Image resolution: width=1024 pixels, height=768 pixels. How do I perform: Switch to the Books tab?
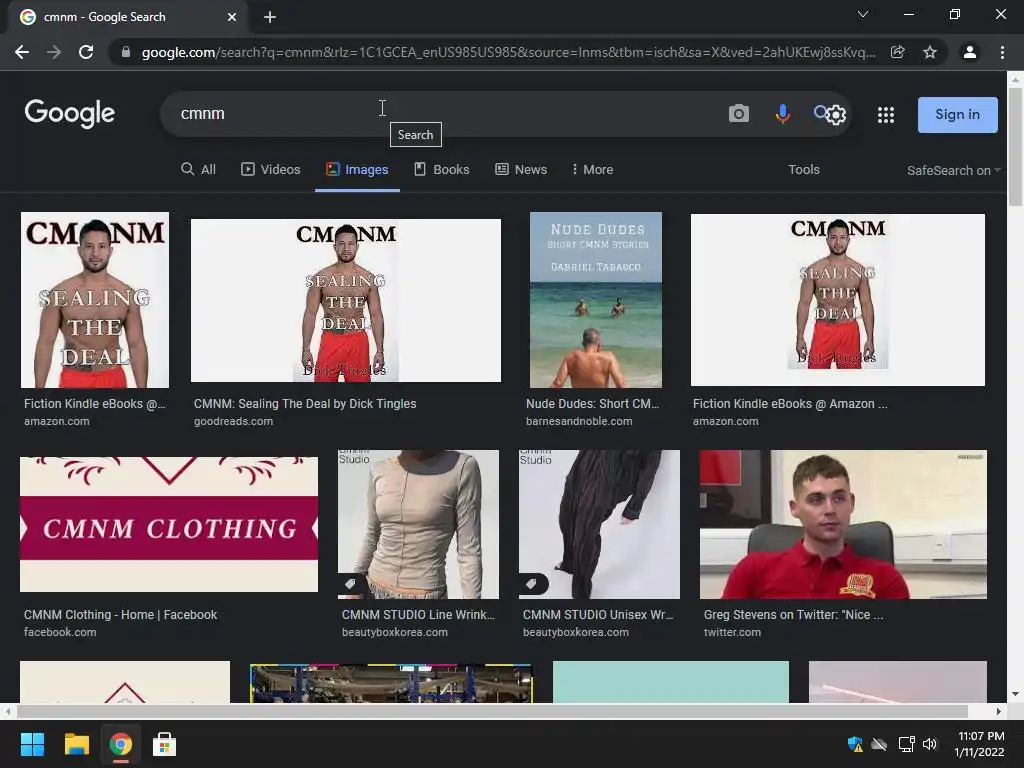[x=441, y=169]
